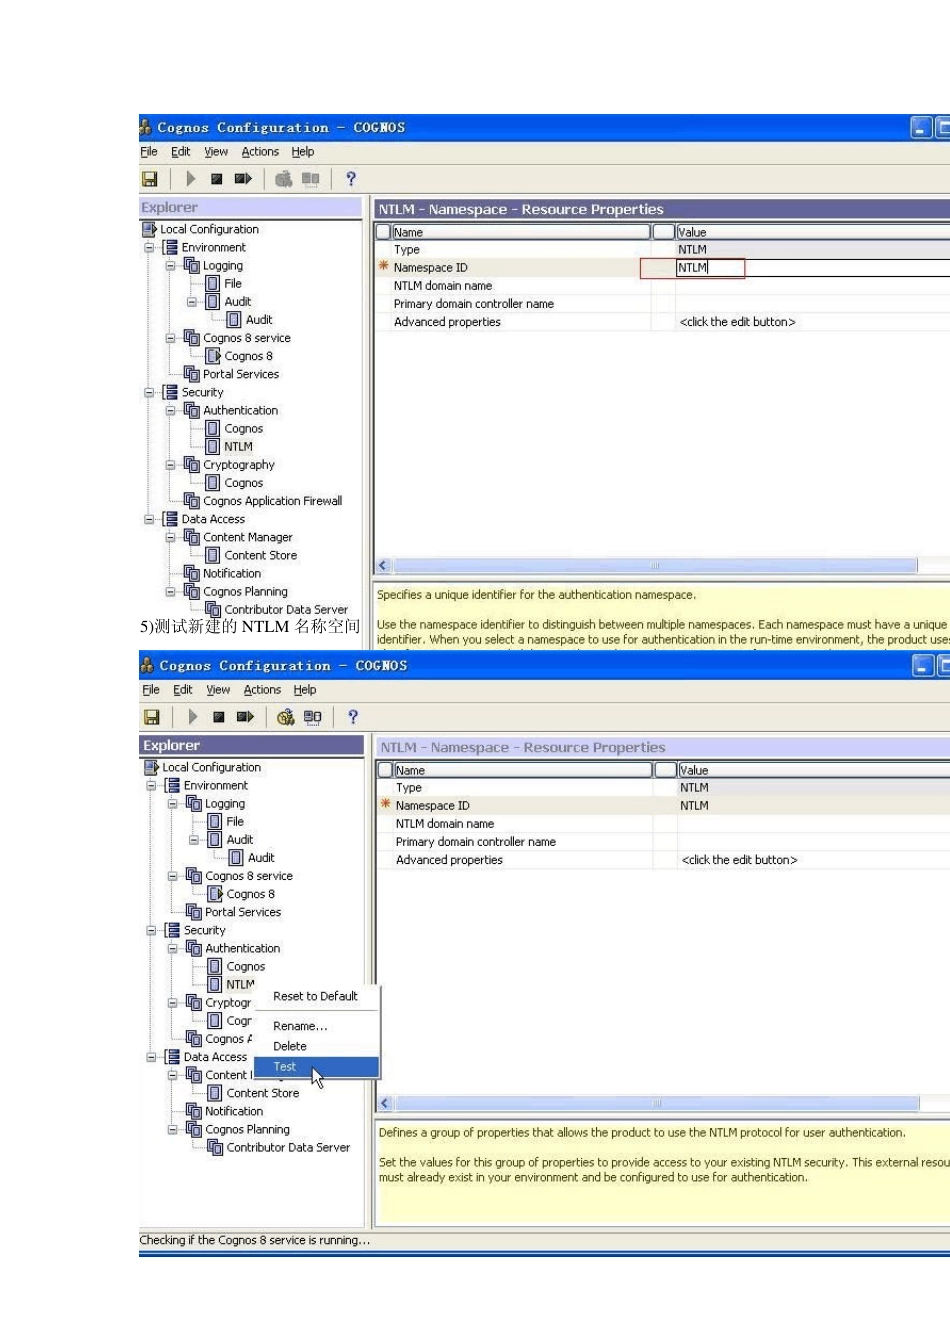Click Start (play) icon in lower window toolbar
Viewport: 950px width, 1344px height.
[192, 717]
